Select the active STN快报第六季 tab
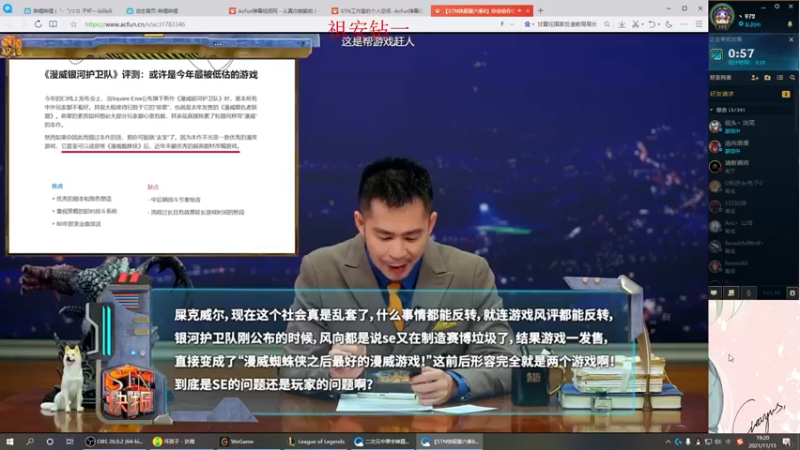Viewport: 800px width, 450px height. click(481, 10)
